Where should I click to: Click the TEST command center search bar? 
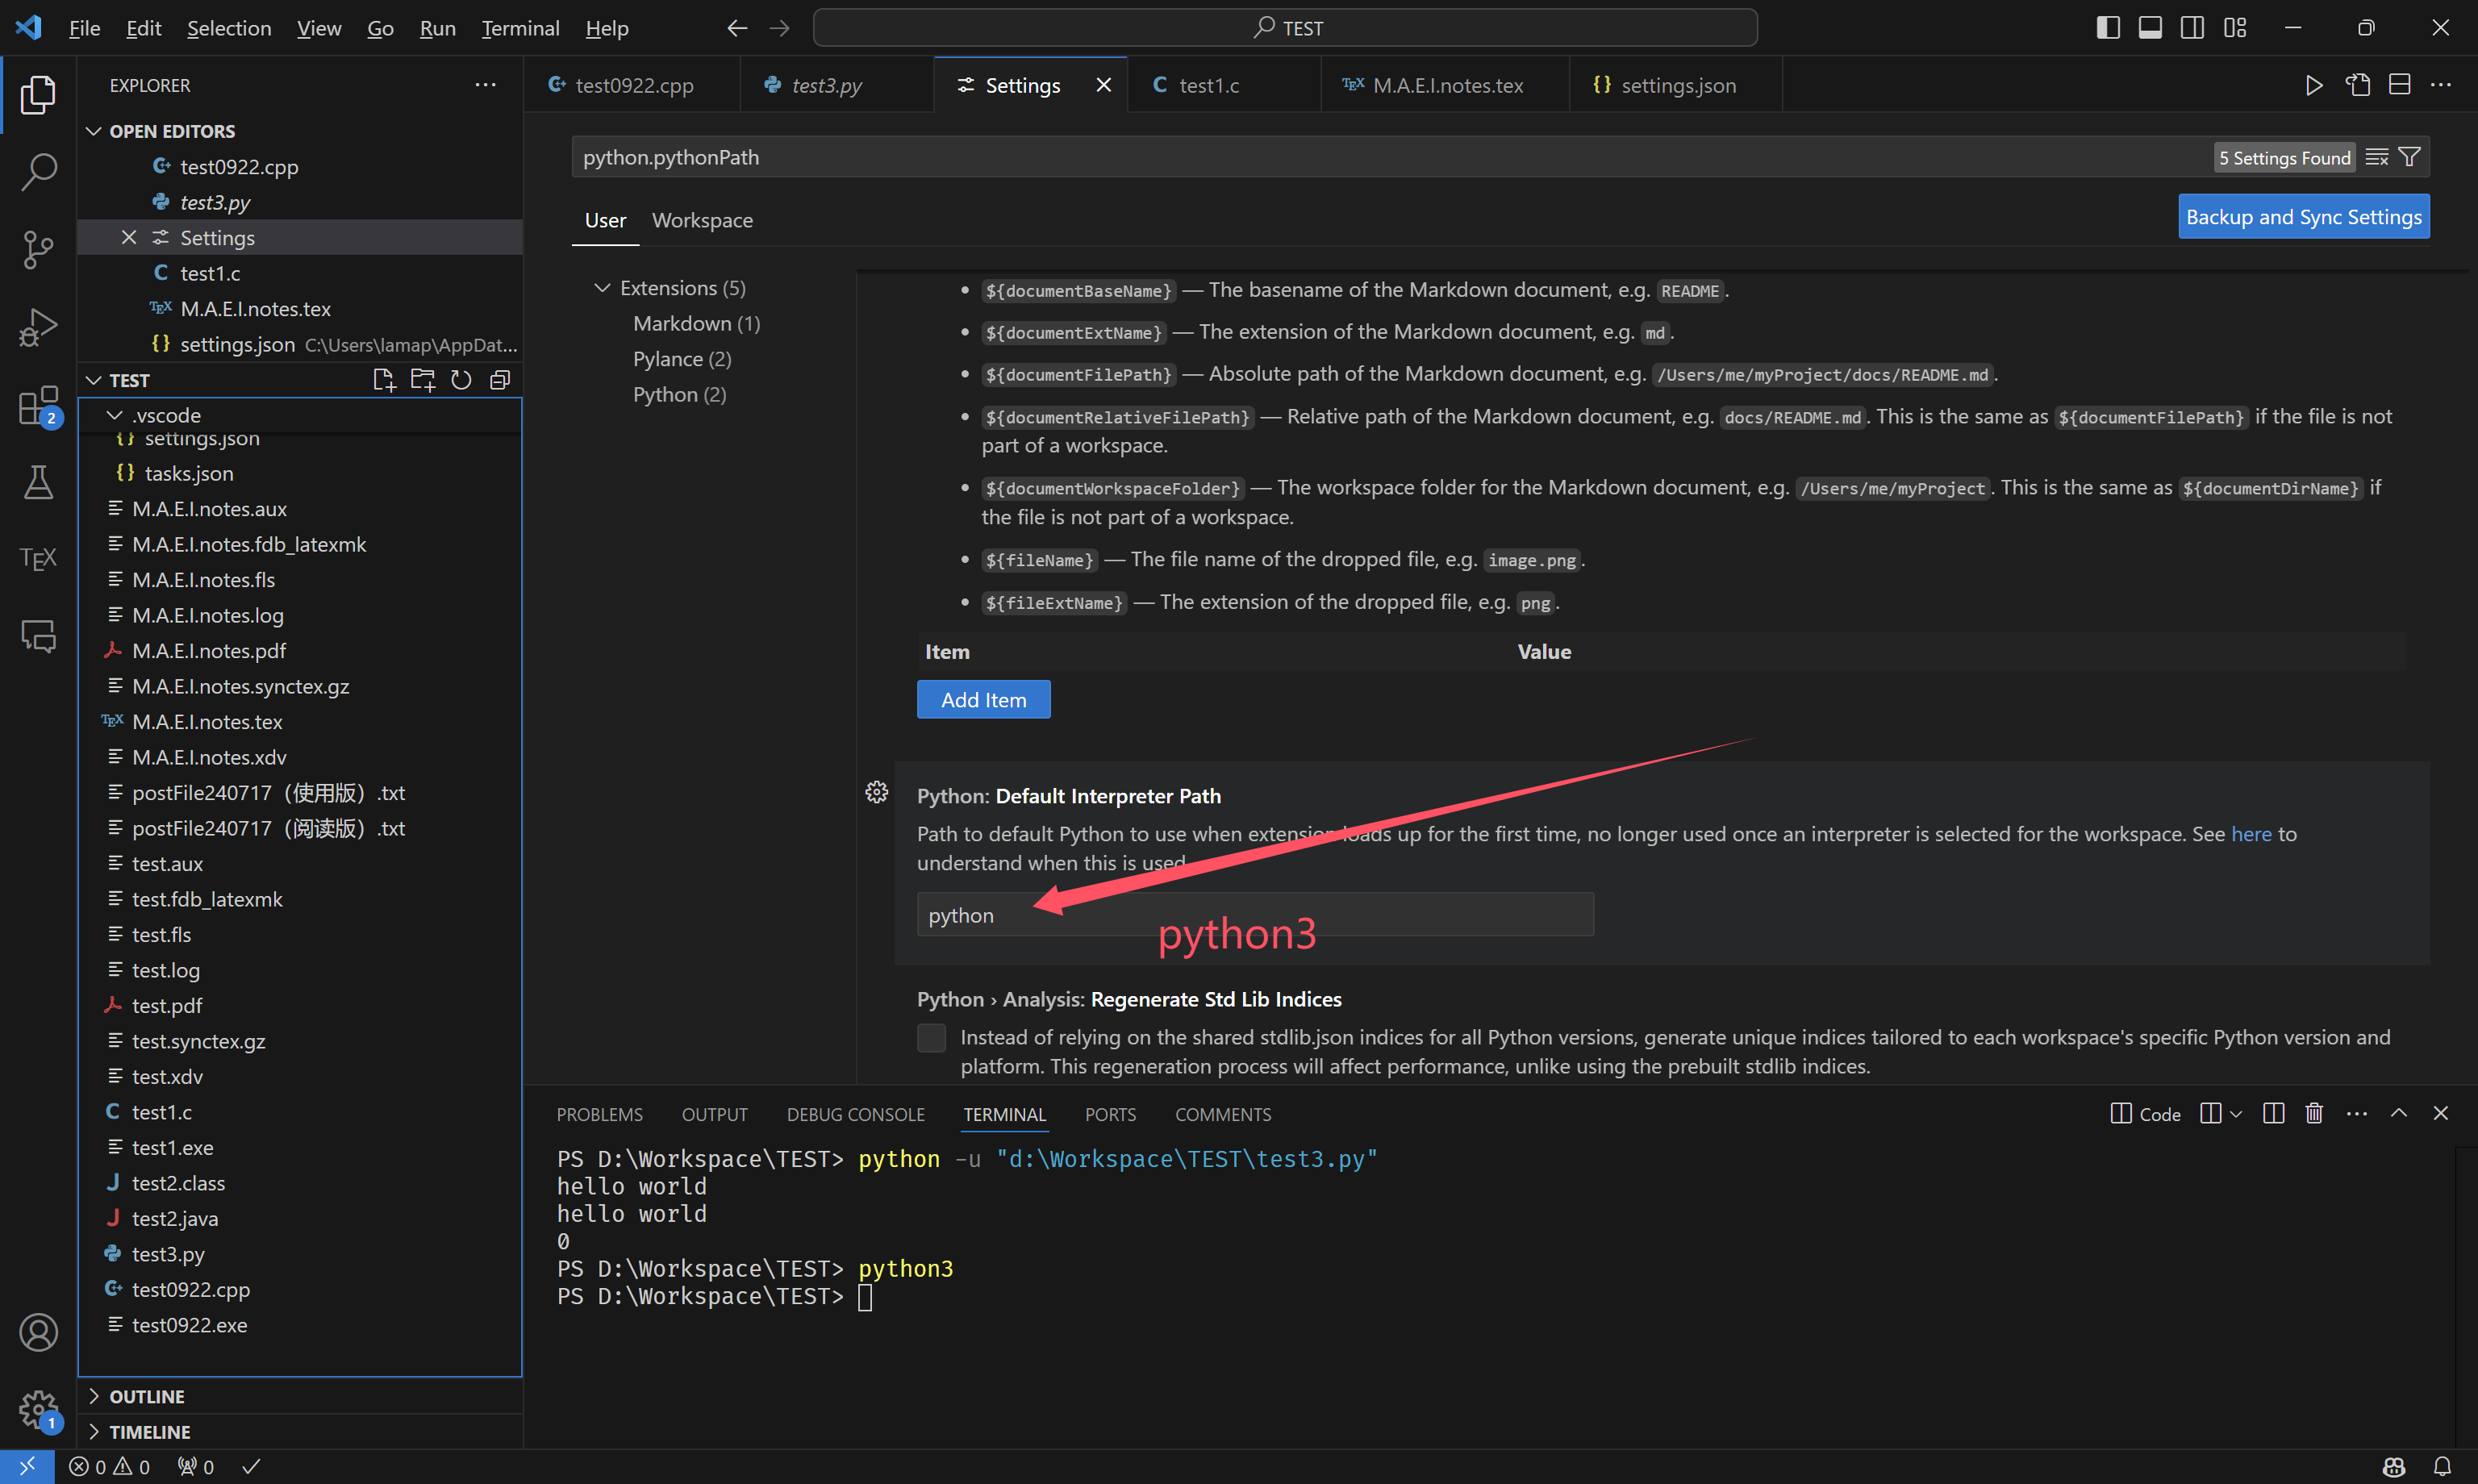(1285, 28)
